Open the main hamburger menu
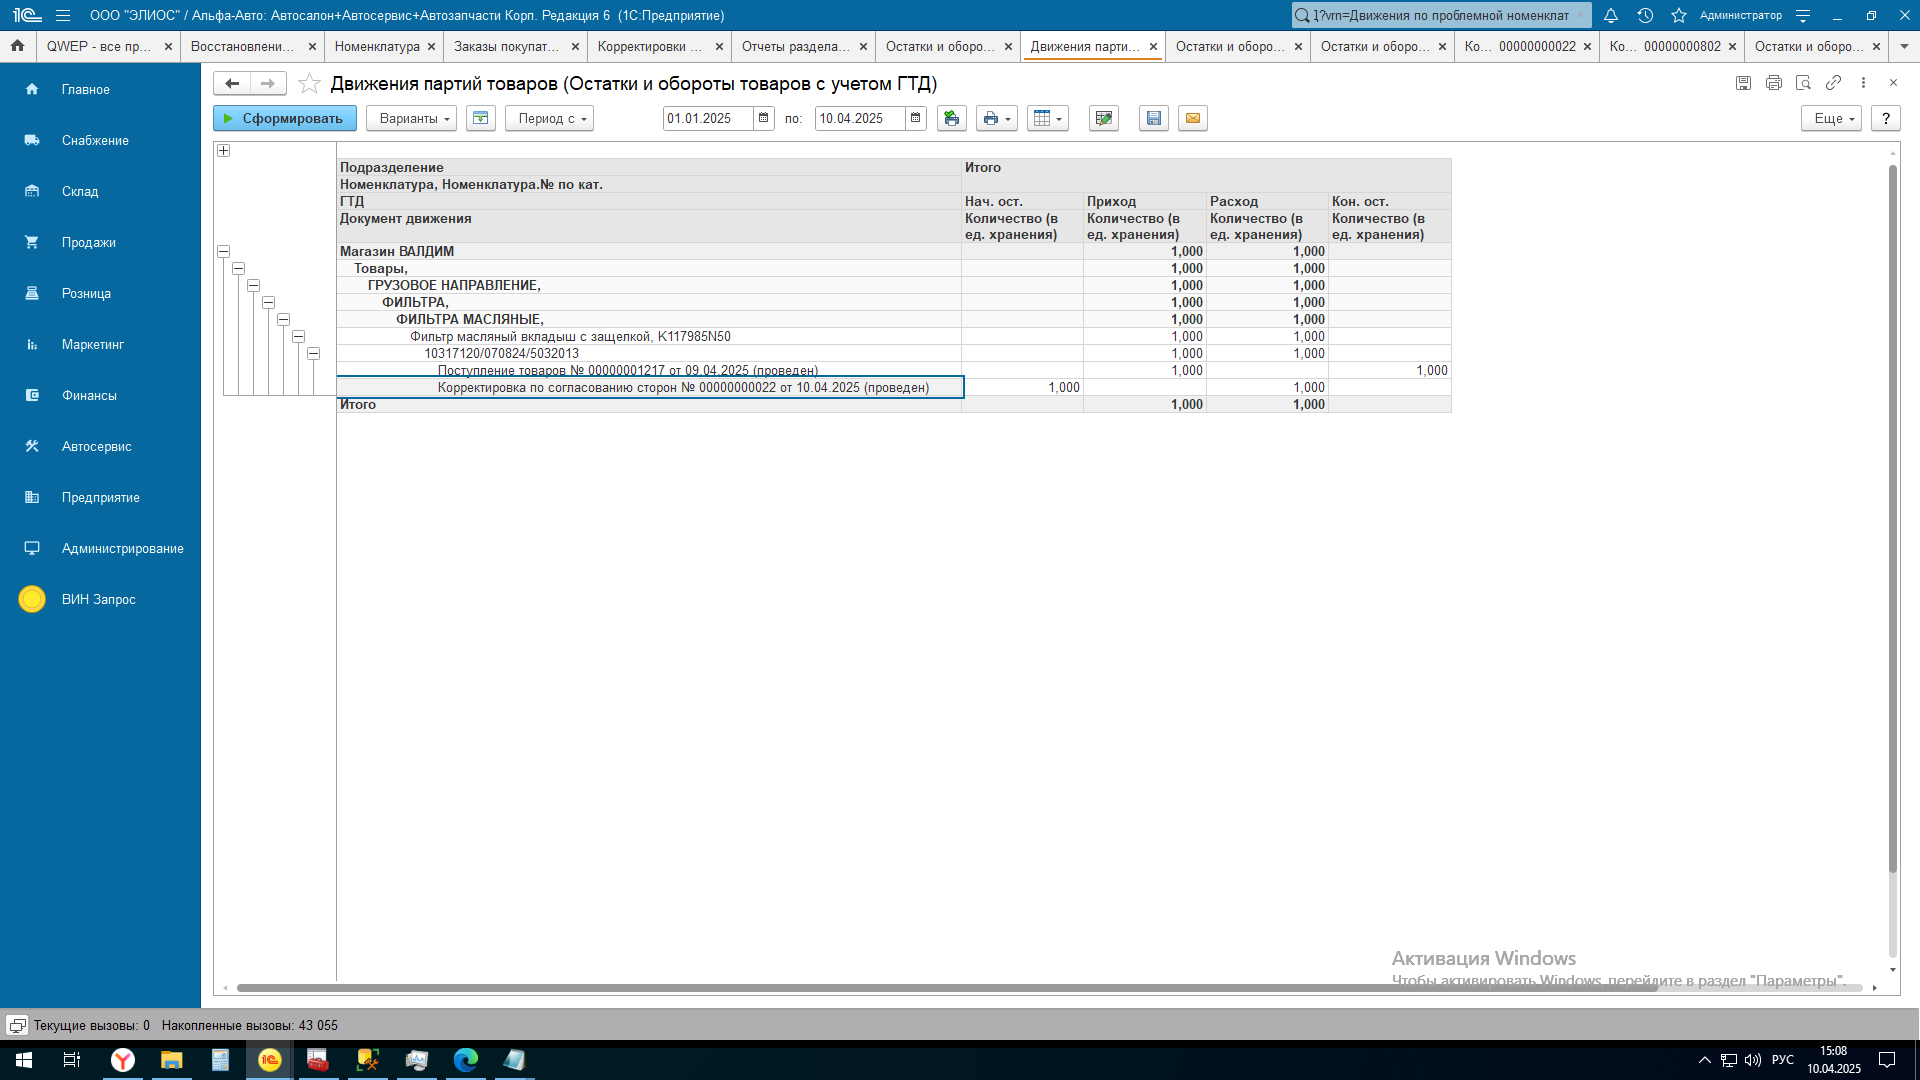 (x=63, y=15)
